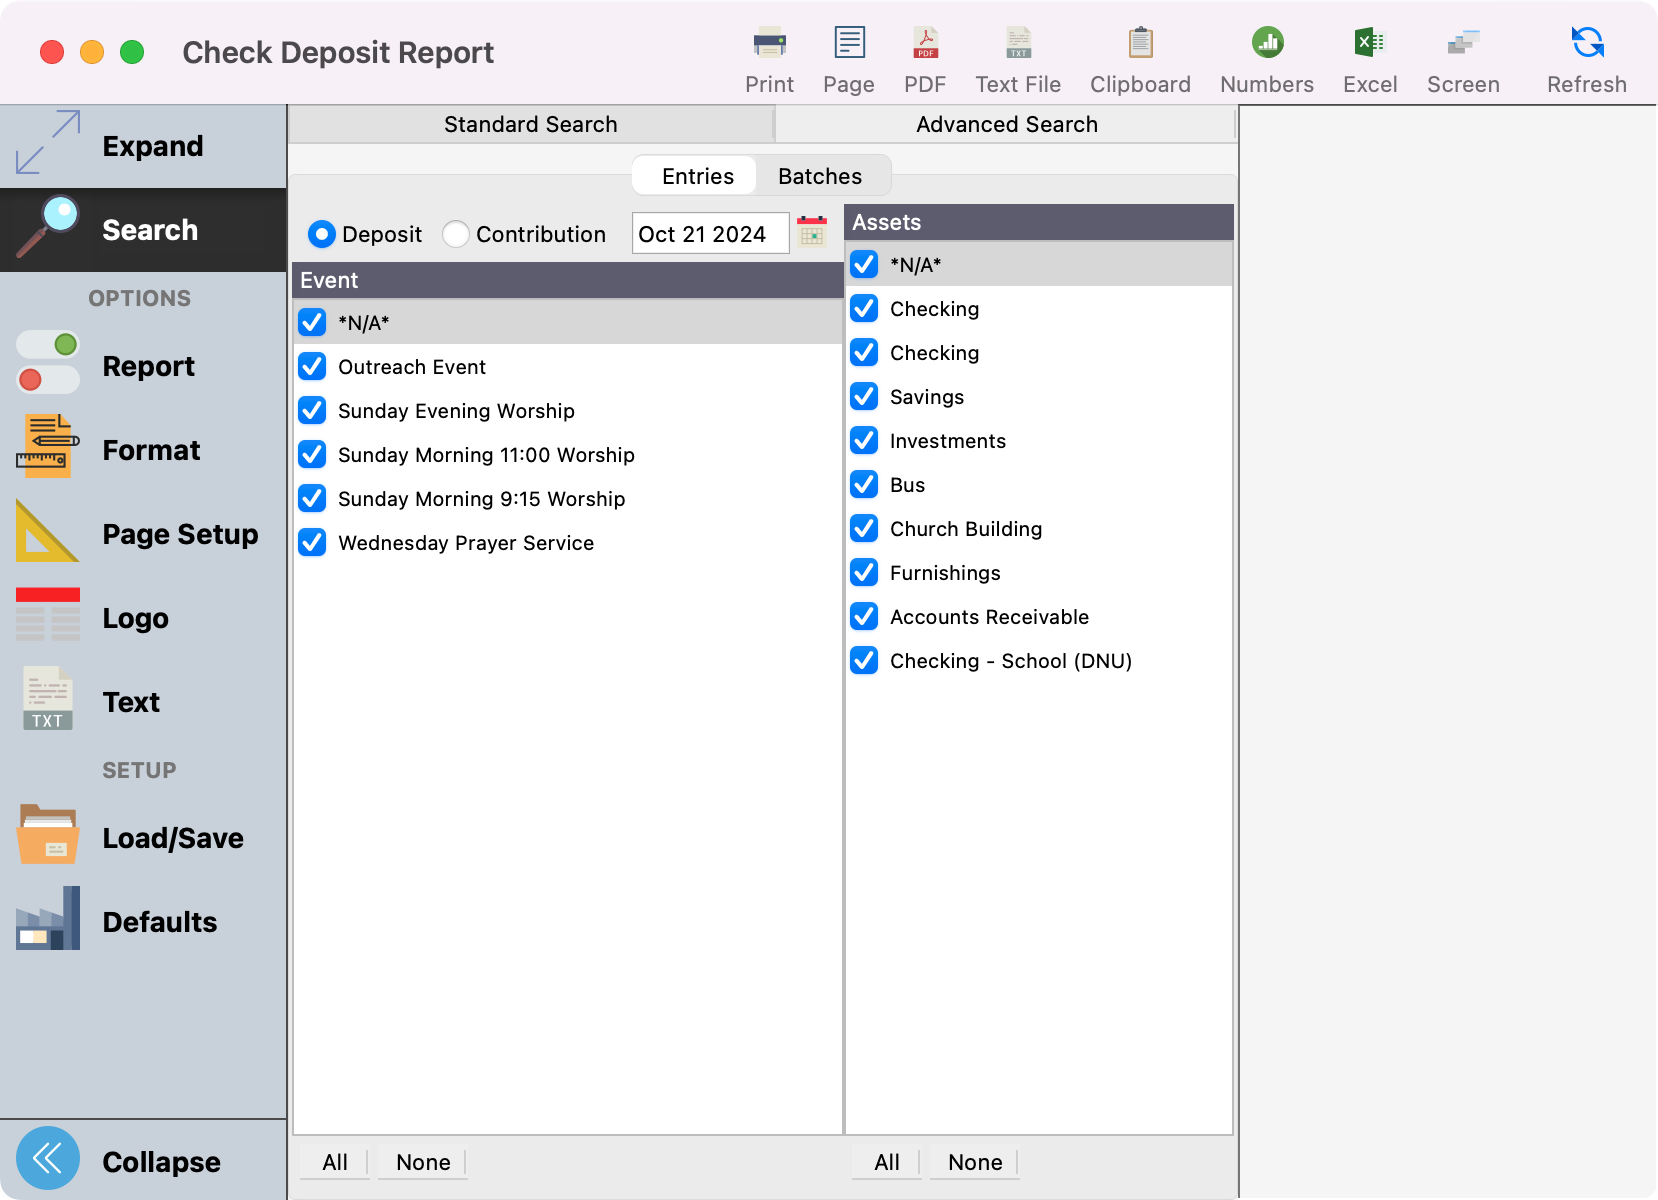Click the Oct 21 2024 date field

(710, 233)
